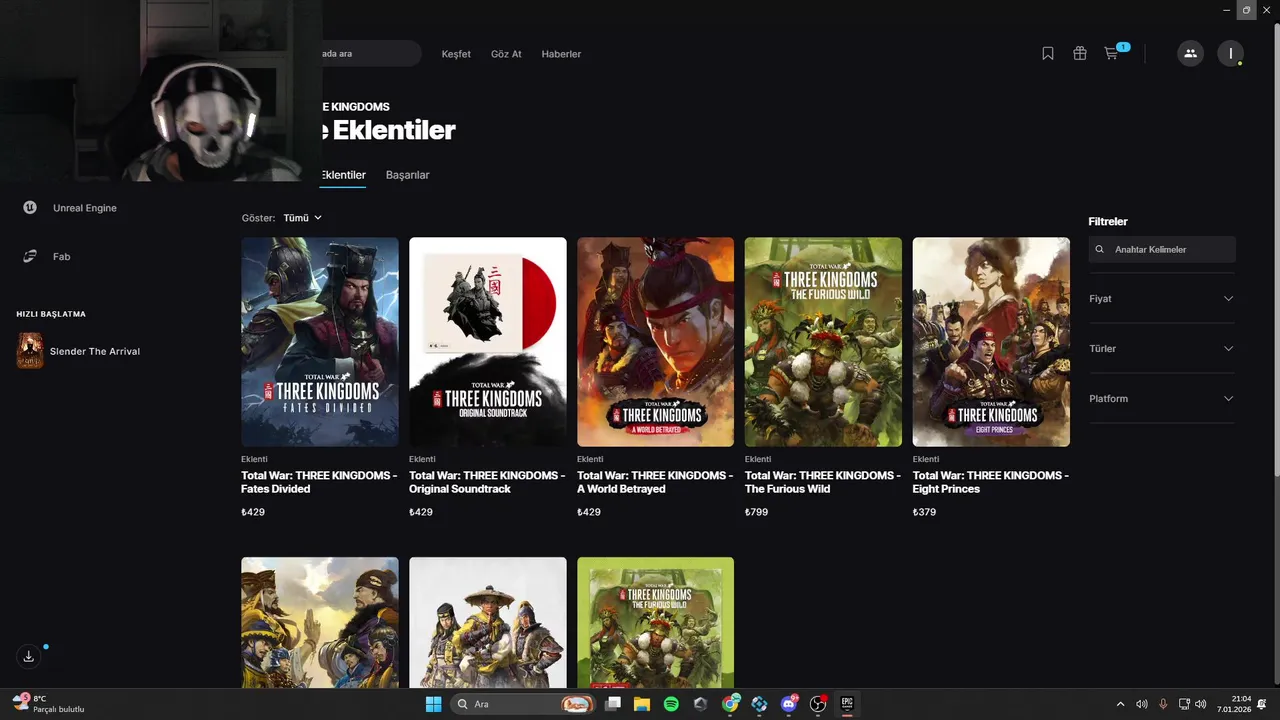This screenshot has width=1280, height=720.
Task: Open Total War: THREE KINGDOMS - Eight Princes title
Action: click(991, 482)
